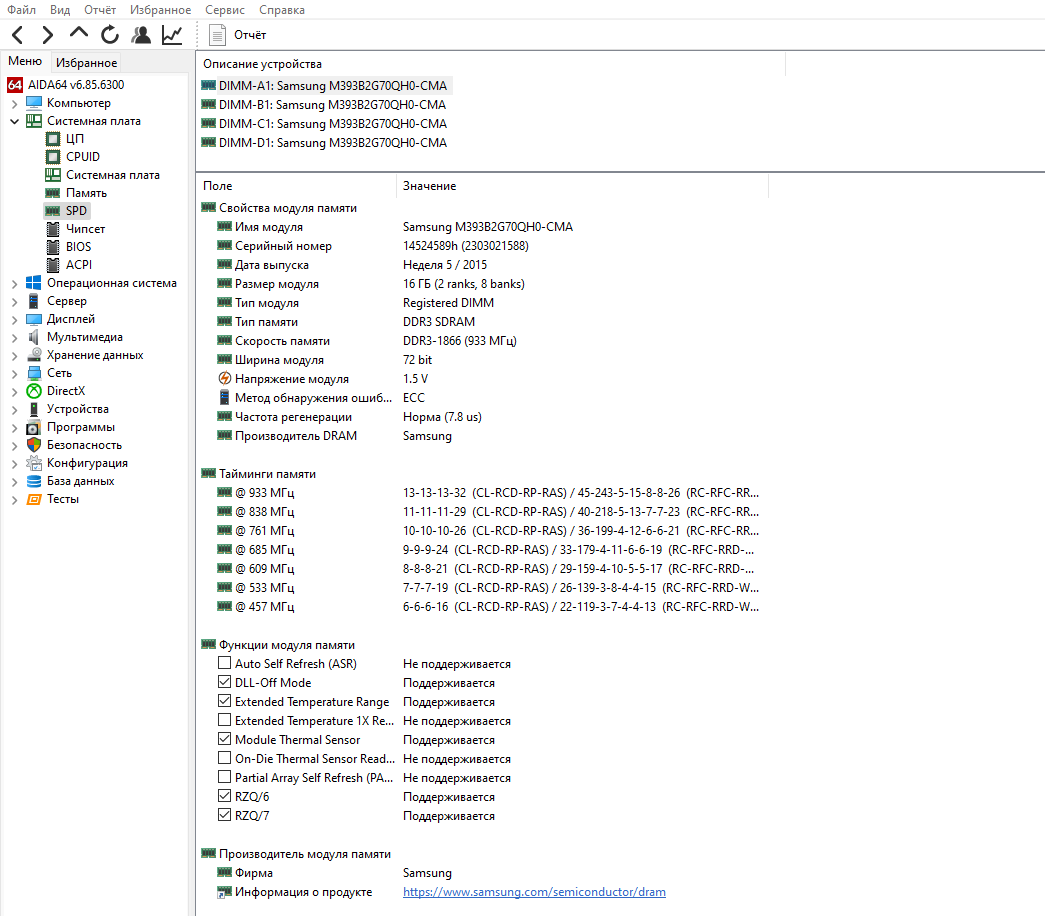Select the DIMM-D1 Samsung module row

pyautogui.click(x=324, y=143)
